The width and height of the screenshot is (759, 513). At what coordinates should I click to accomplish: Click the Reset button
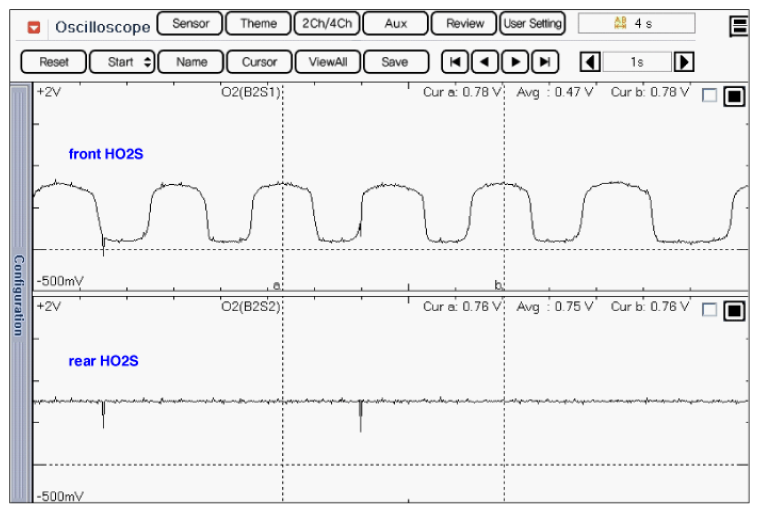coord(54,62)
